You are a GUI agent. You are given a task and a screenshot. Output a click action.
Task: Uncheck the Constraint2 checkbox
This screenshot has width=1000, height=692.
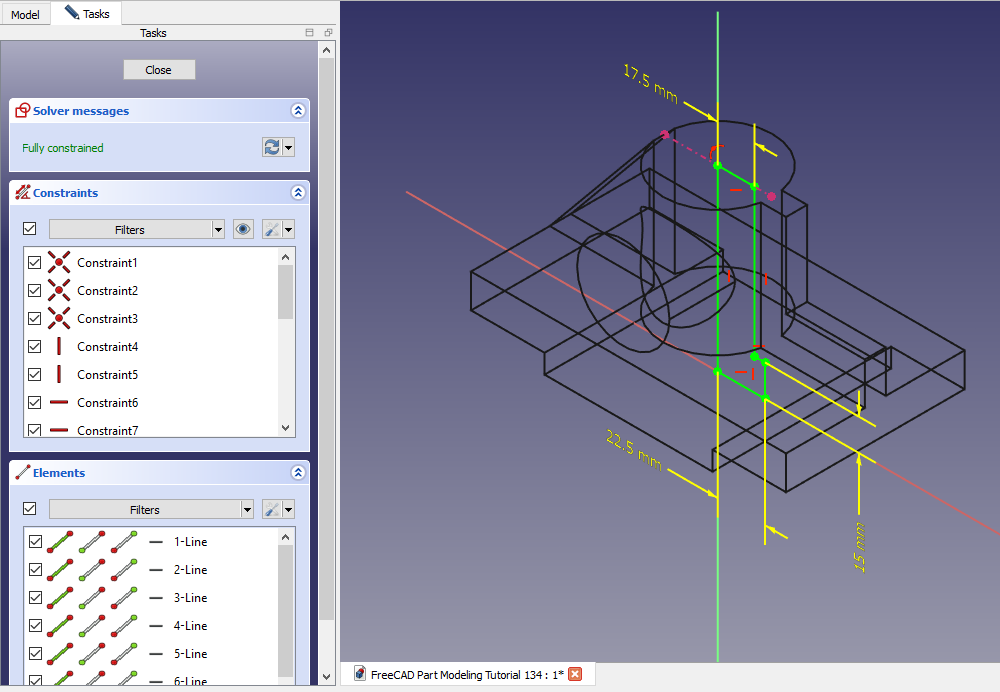pyautogui.click(x=35, y=291)
